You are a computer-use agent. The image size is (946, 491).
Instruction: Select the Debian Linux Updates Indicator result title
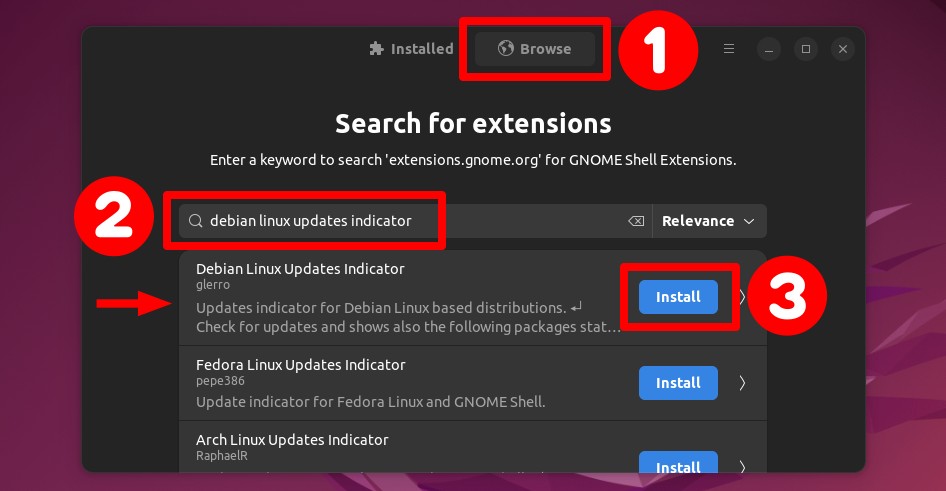click(300, 269)
